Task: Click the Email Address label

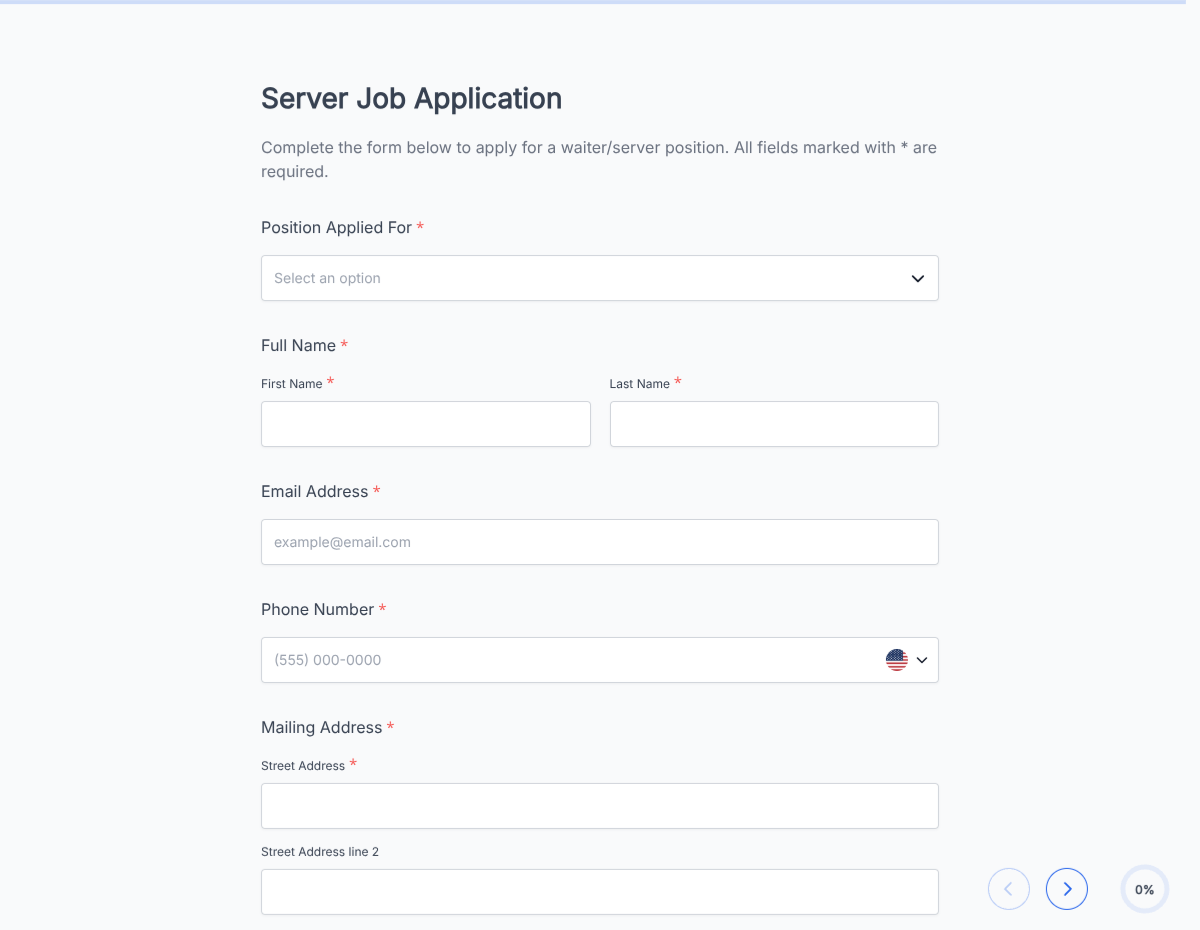Action: point(314,492)
